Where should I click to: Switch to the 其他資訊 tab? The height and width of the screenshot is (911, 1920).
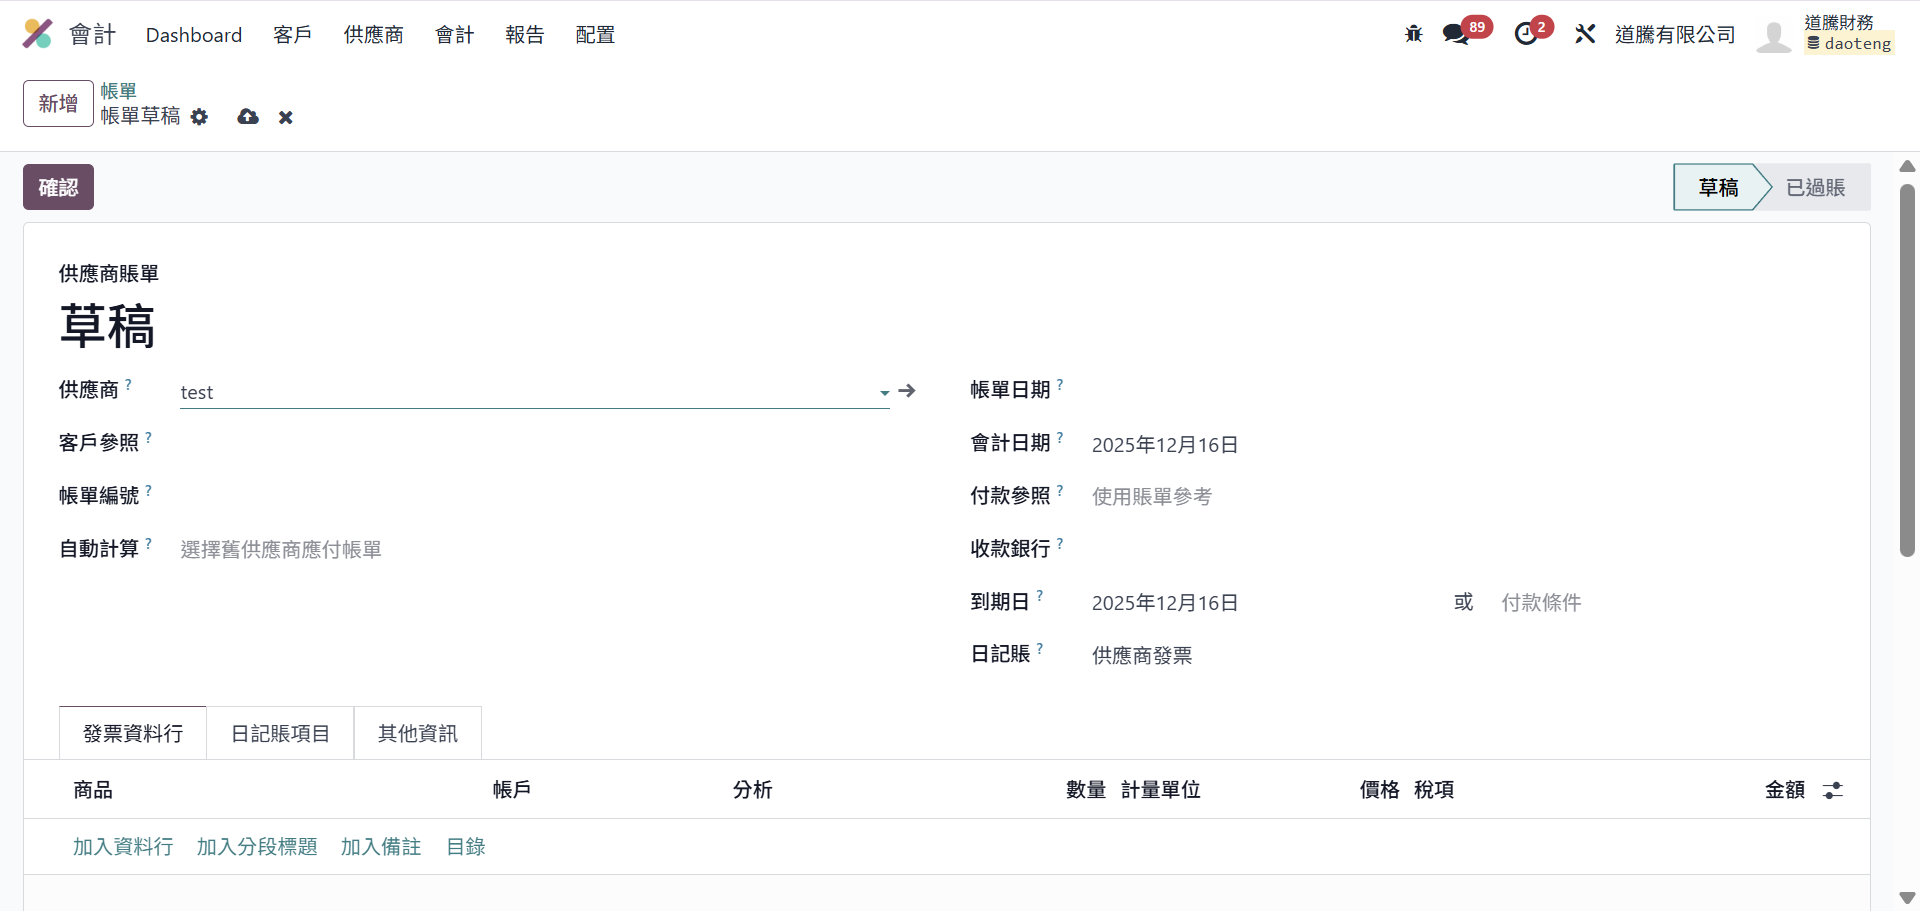(x=417, y=734)
